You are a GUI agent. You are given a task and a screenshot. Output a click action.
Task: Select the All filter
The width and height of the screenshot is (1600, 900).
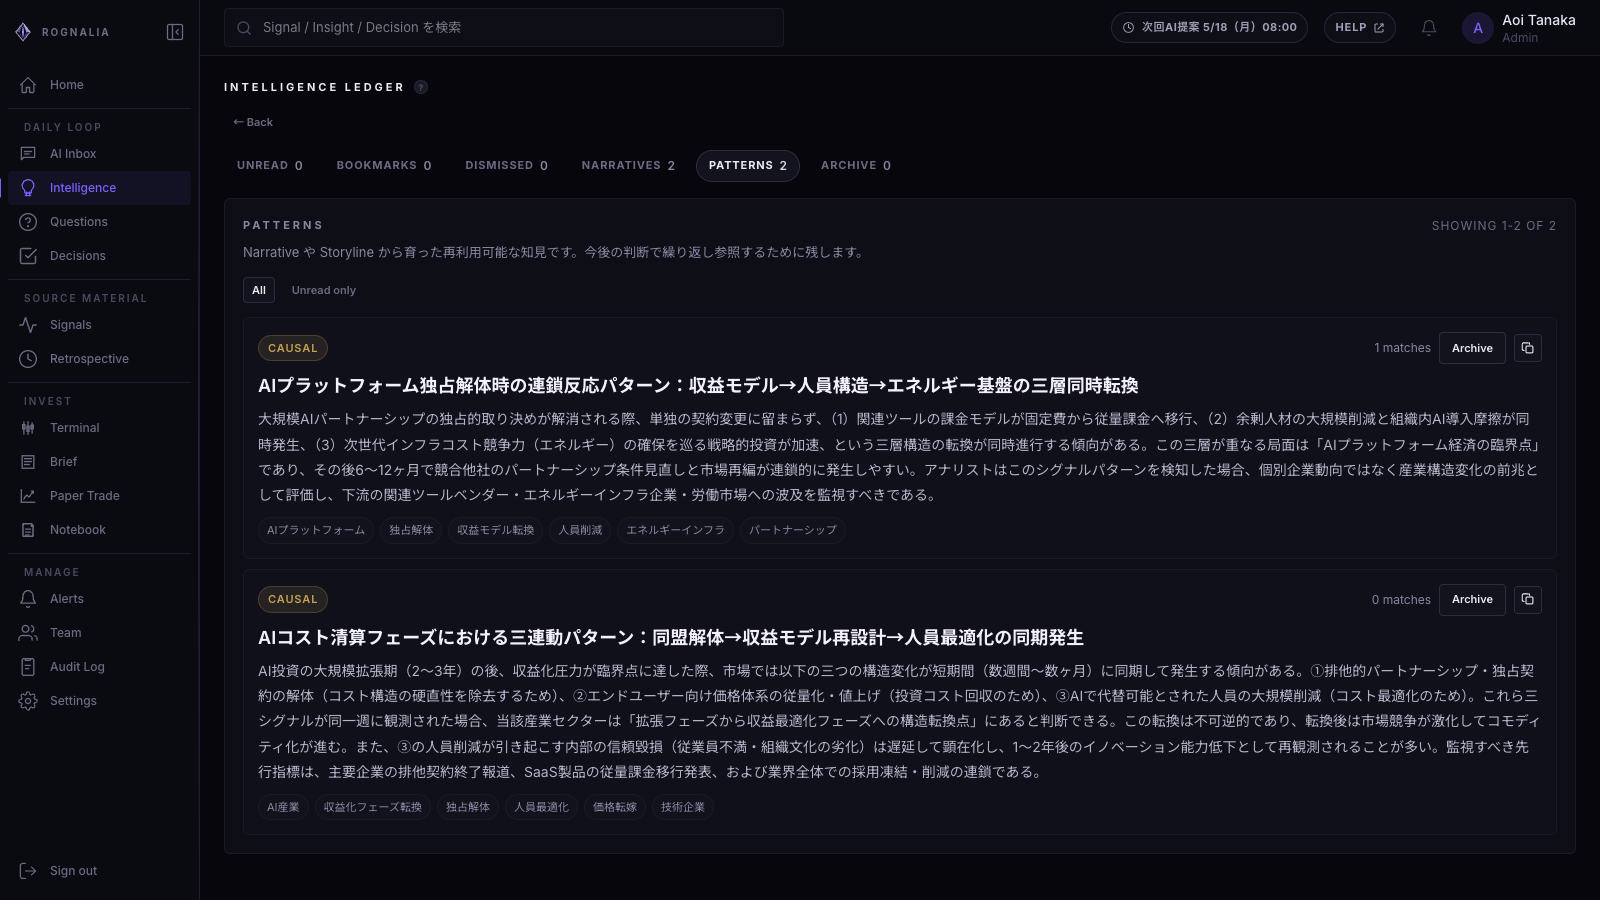pyautogui.click(x=259, y=290)
